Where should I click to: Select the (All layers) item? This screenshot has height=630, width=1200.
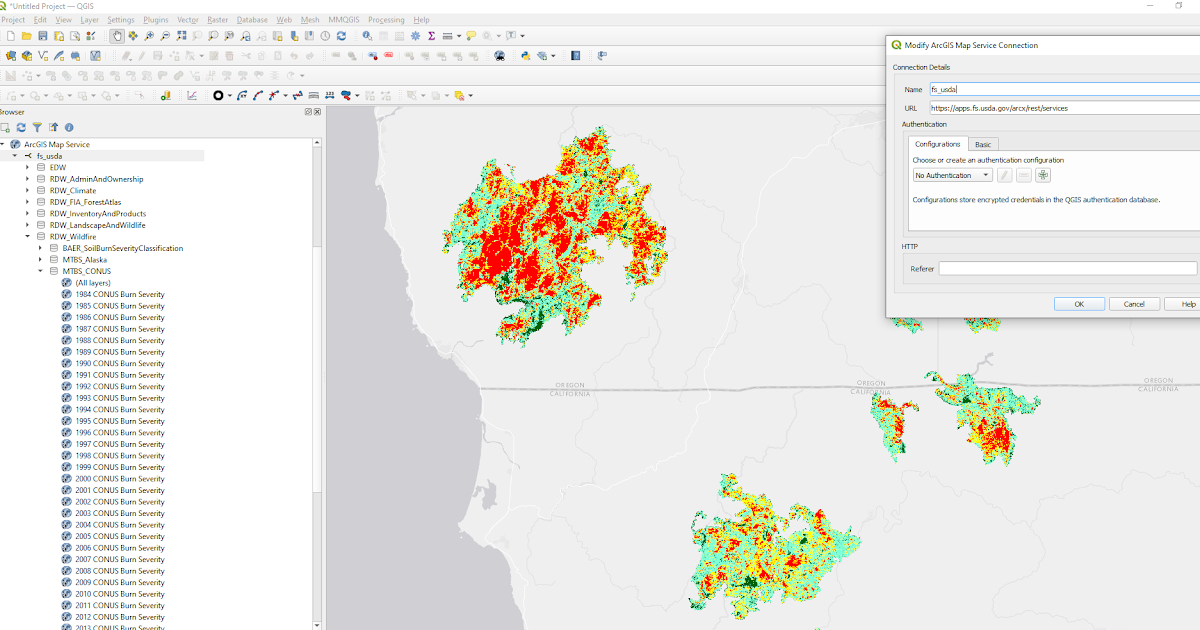point(92,283)
